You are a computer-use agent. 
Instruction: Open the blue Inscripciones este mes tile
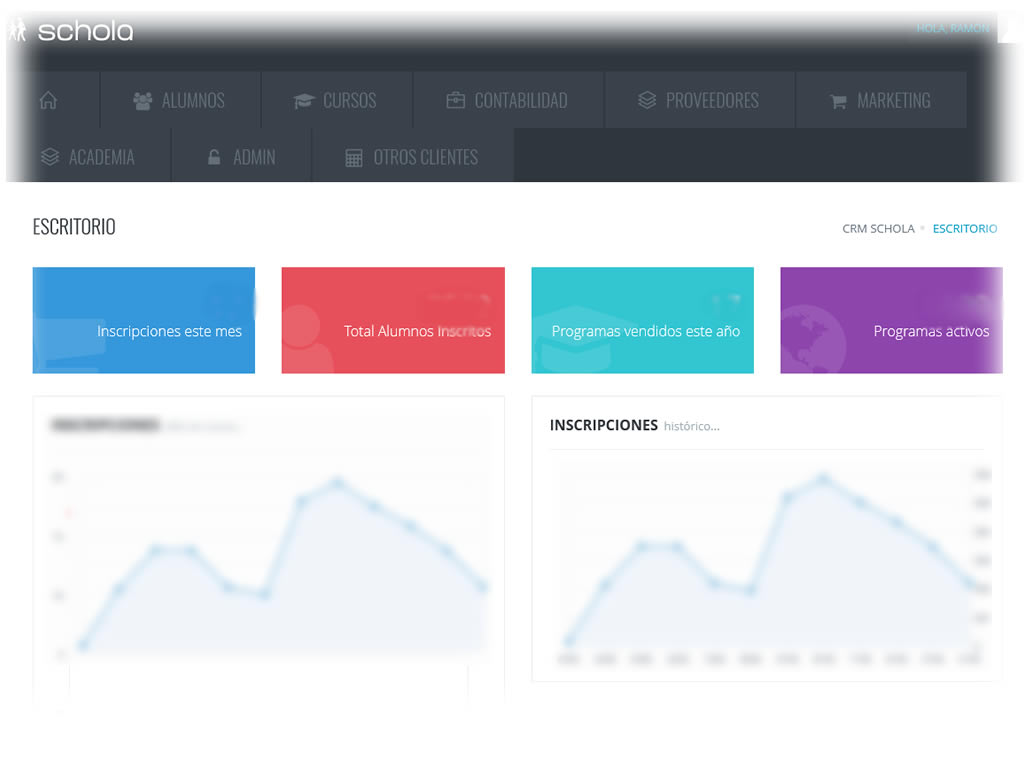pos(144,321)
